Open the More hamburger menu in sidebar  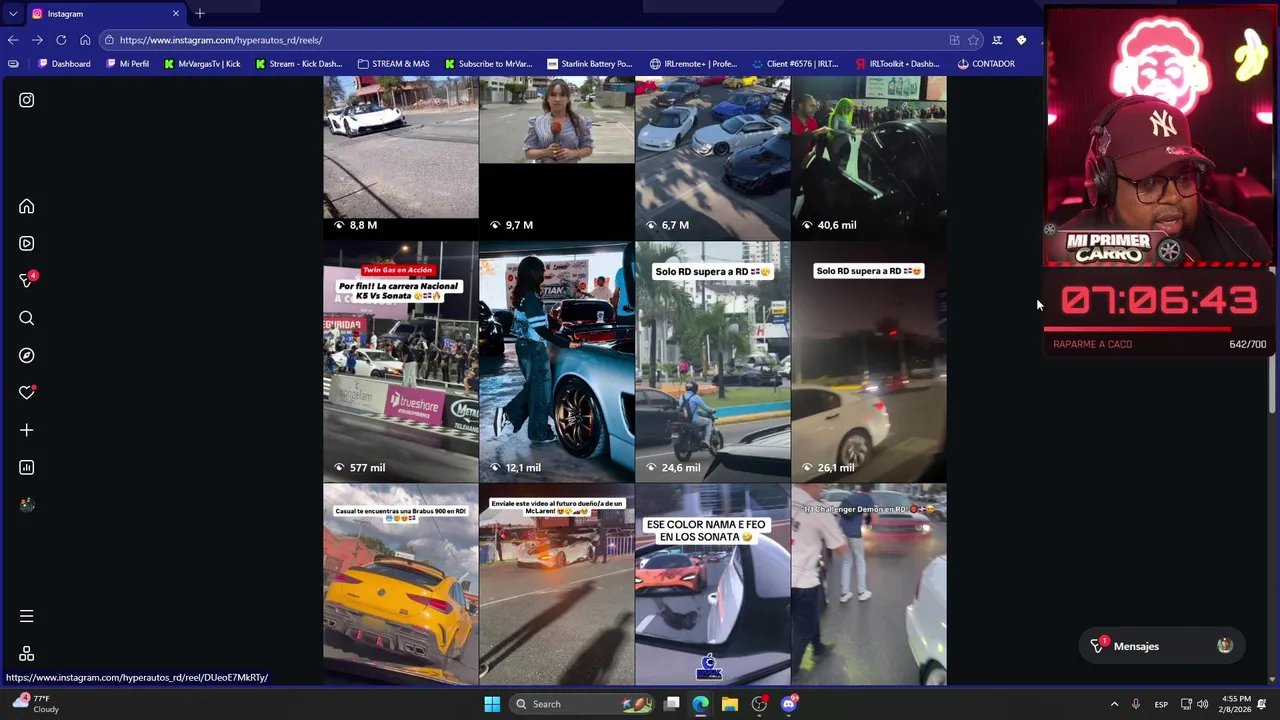(x=27, y=616)
